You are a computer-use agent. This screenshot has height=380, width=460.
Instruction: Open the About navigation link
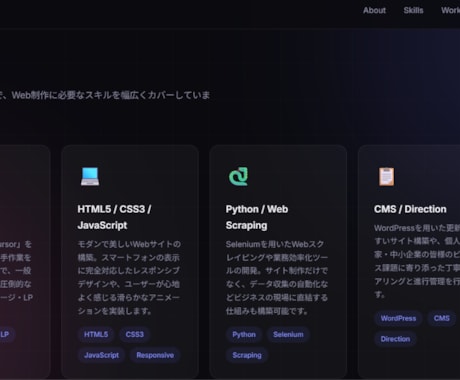[x=374, y=10]
